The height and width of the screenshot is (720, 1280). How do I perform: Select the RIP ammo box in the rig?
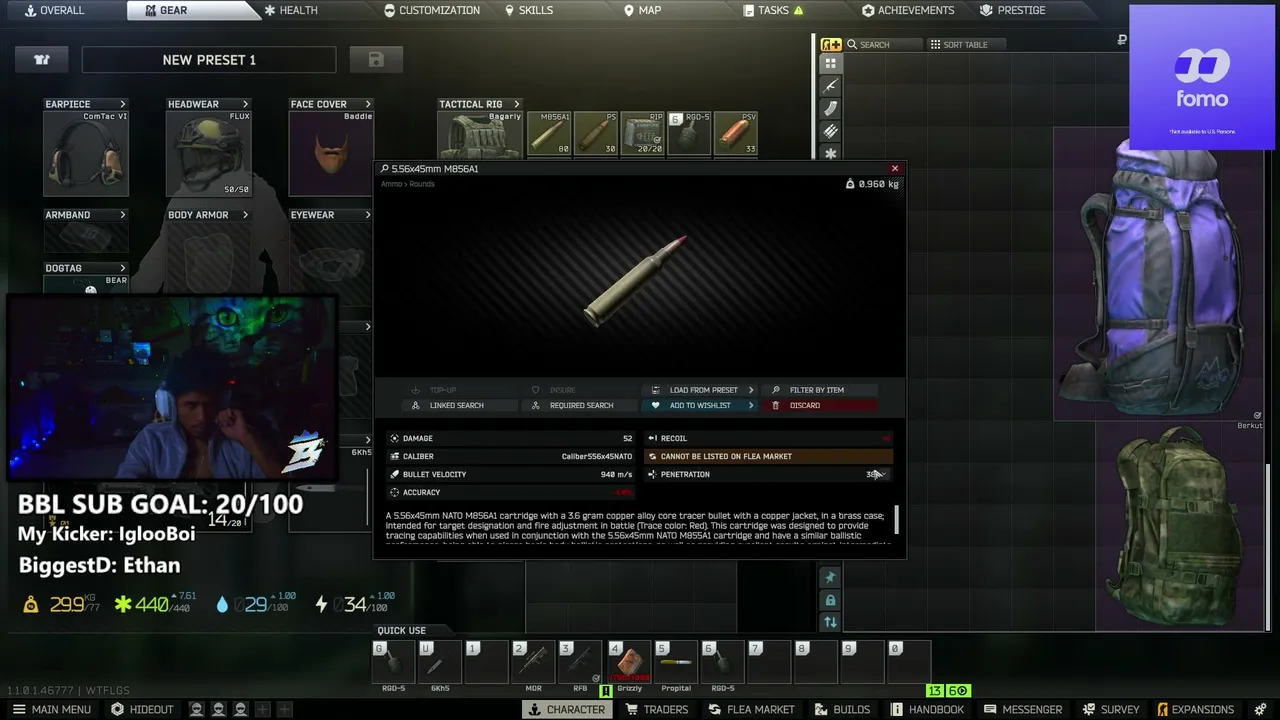coord(643,134)
